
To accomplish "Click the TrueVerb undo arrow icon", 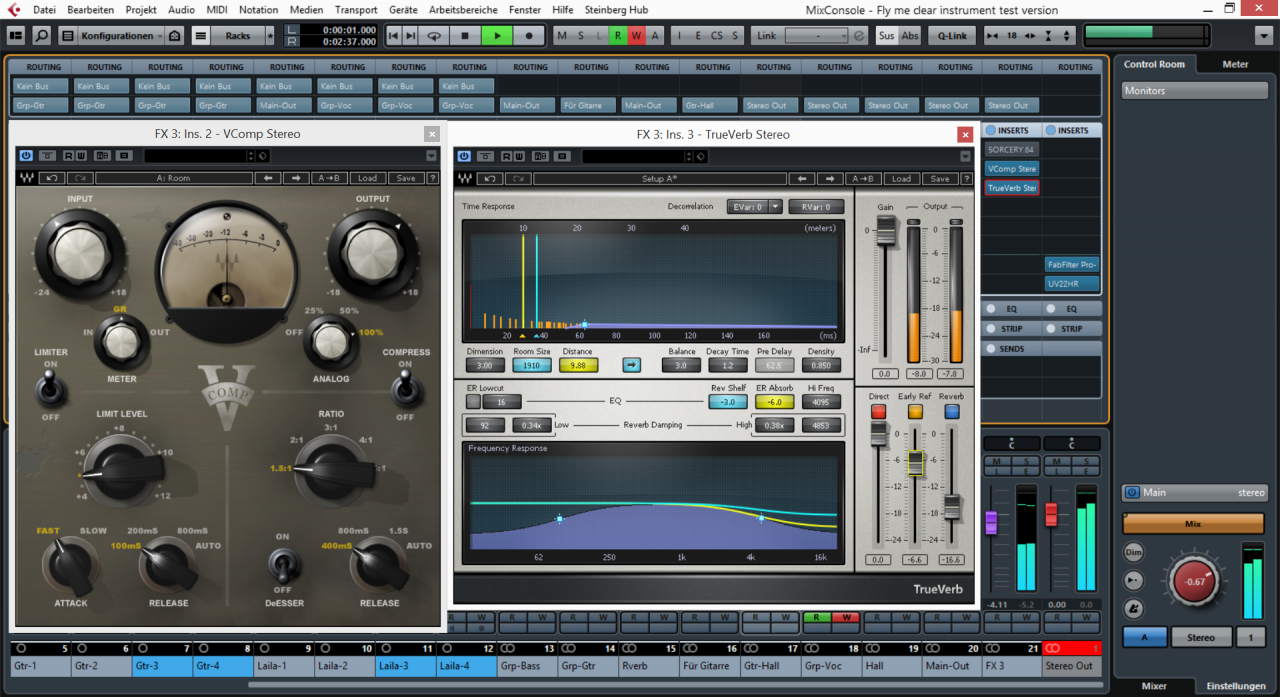I will (491, 178).
